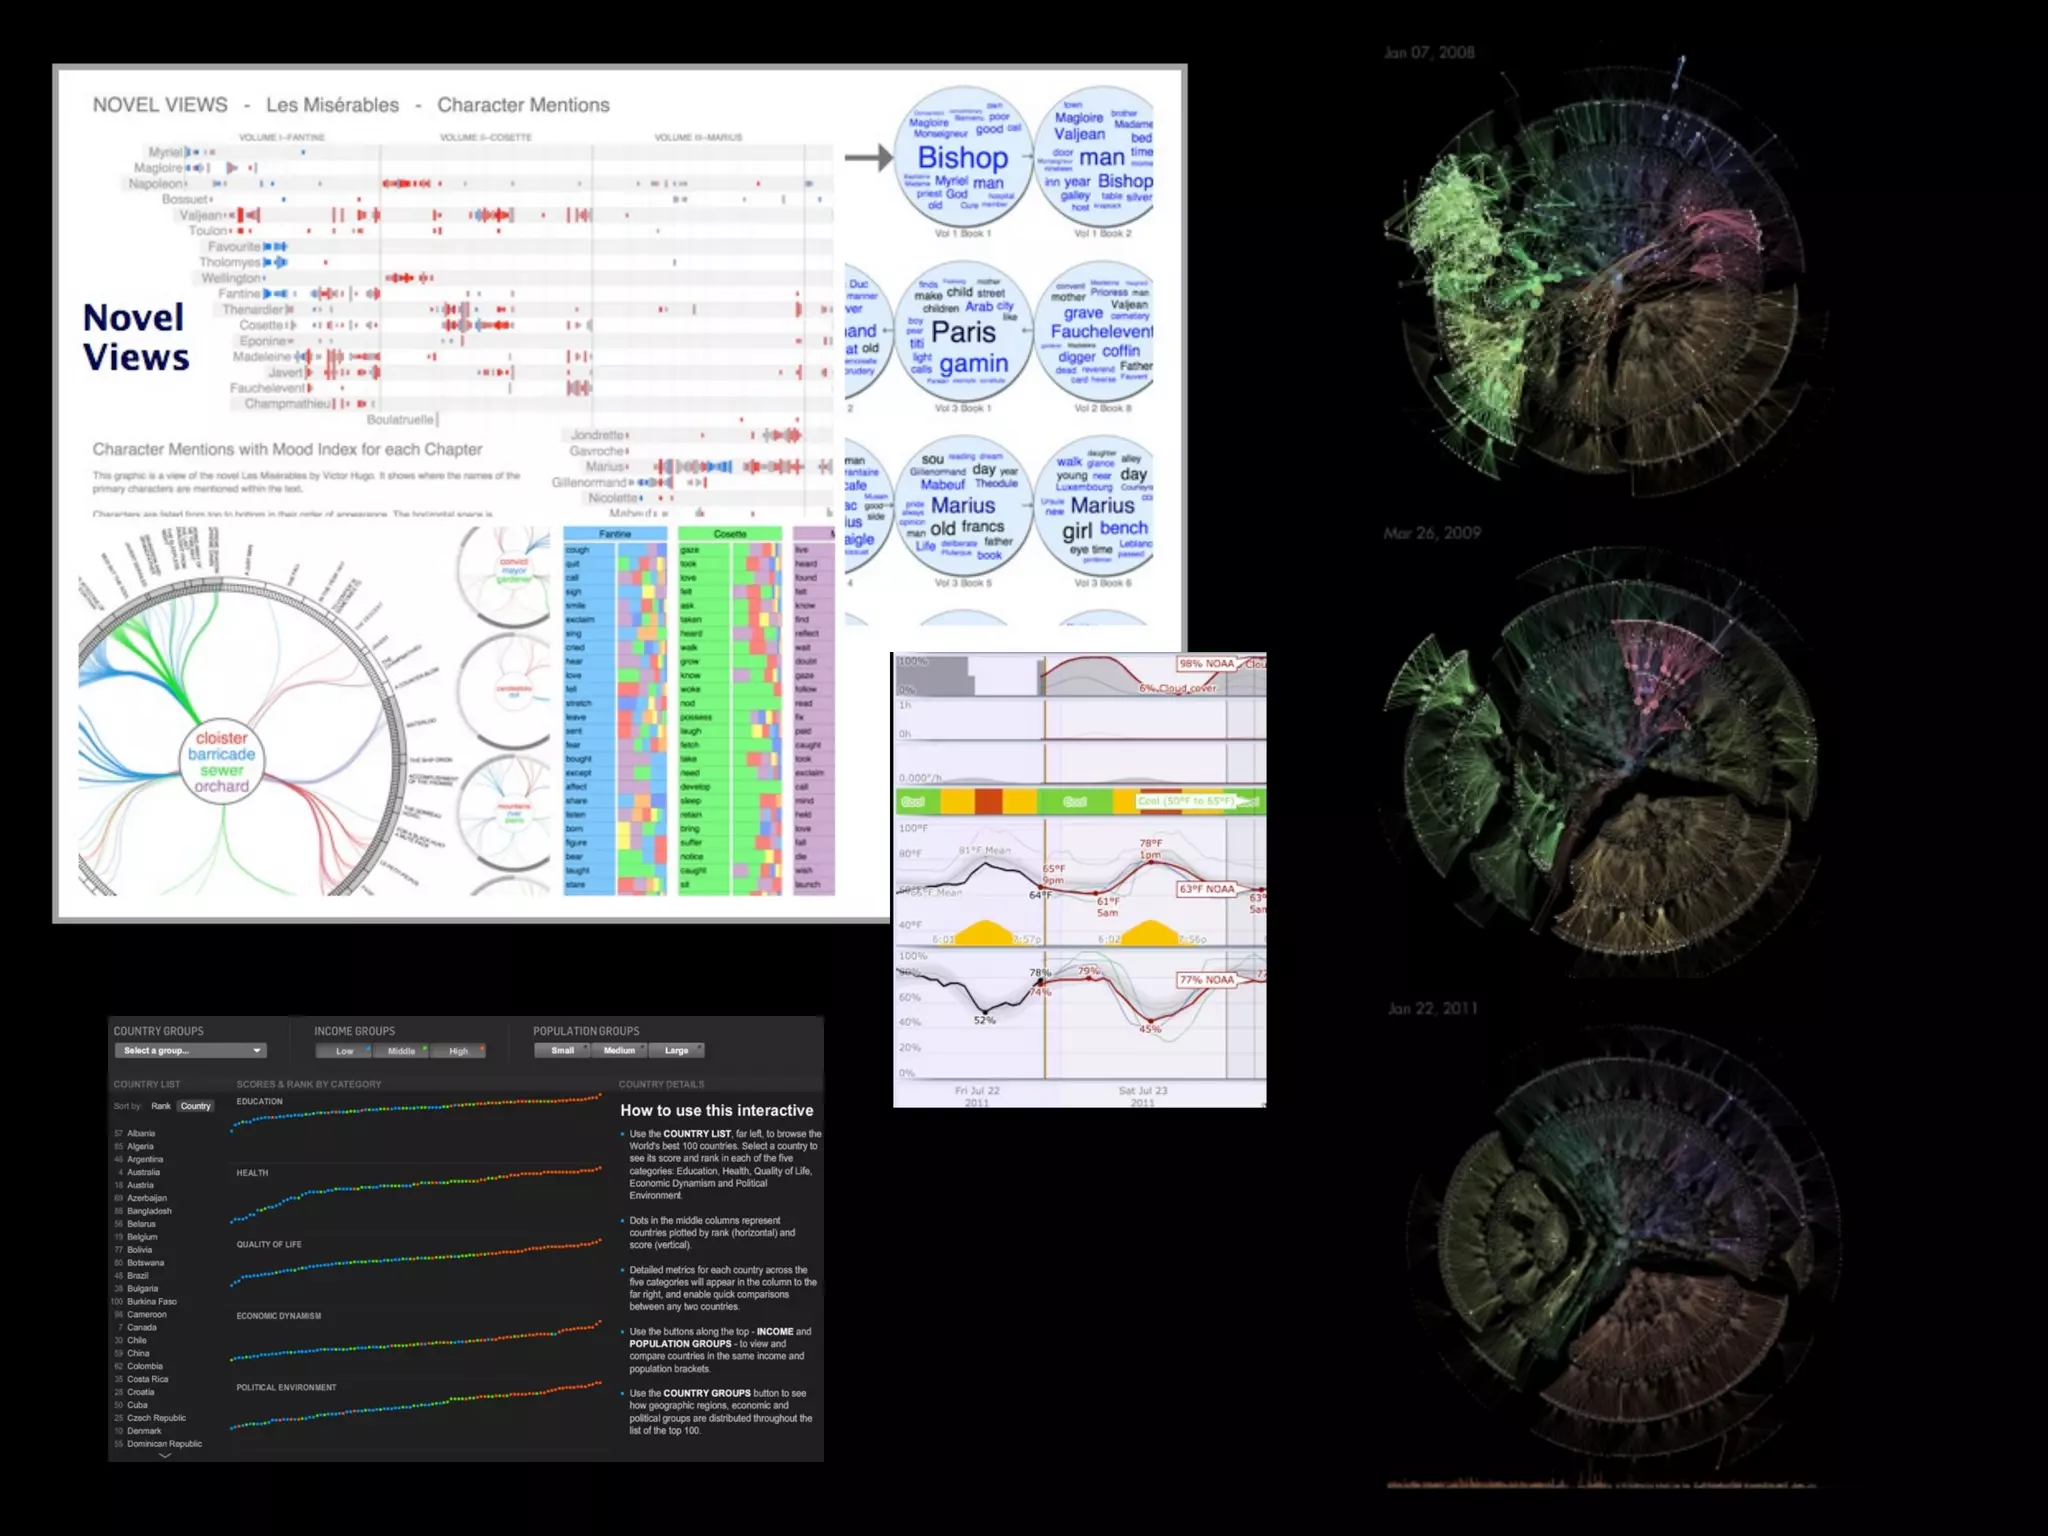Toggle the Middle income group filter
This screenshot has width=2048, height=1536.
click(x=401, y=1050)
